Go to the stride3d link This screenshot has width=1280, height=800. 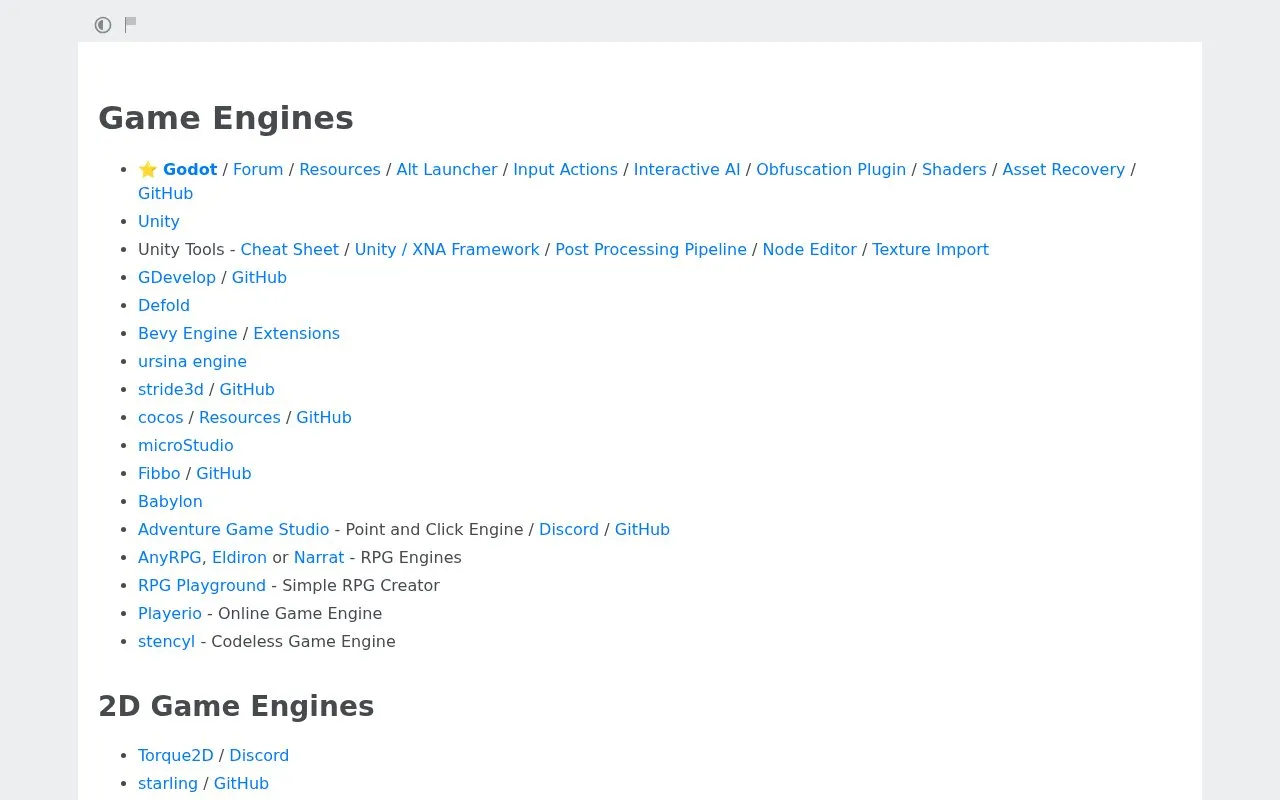171,389
